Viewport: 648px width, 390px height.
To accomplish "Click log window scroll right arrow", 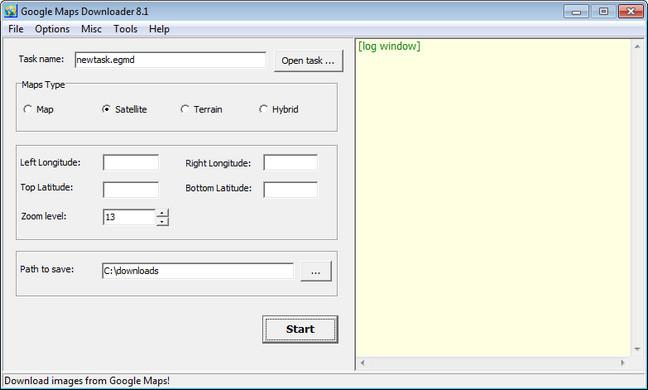I will coord(622,363).
